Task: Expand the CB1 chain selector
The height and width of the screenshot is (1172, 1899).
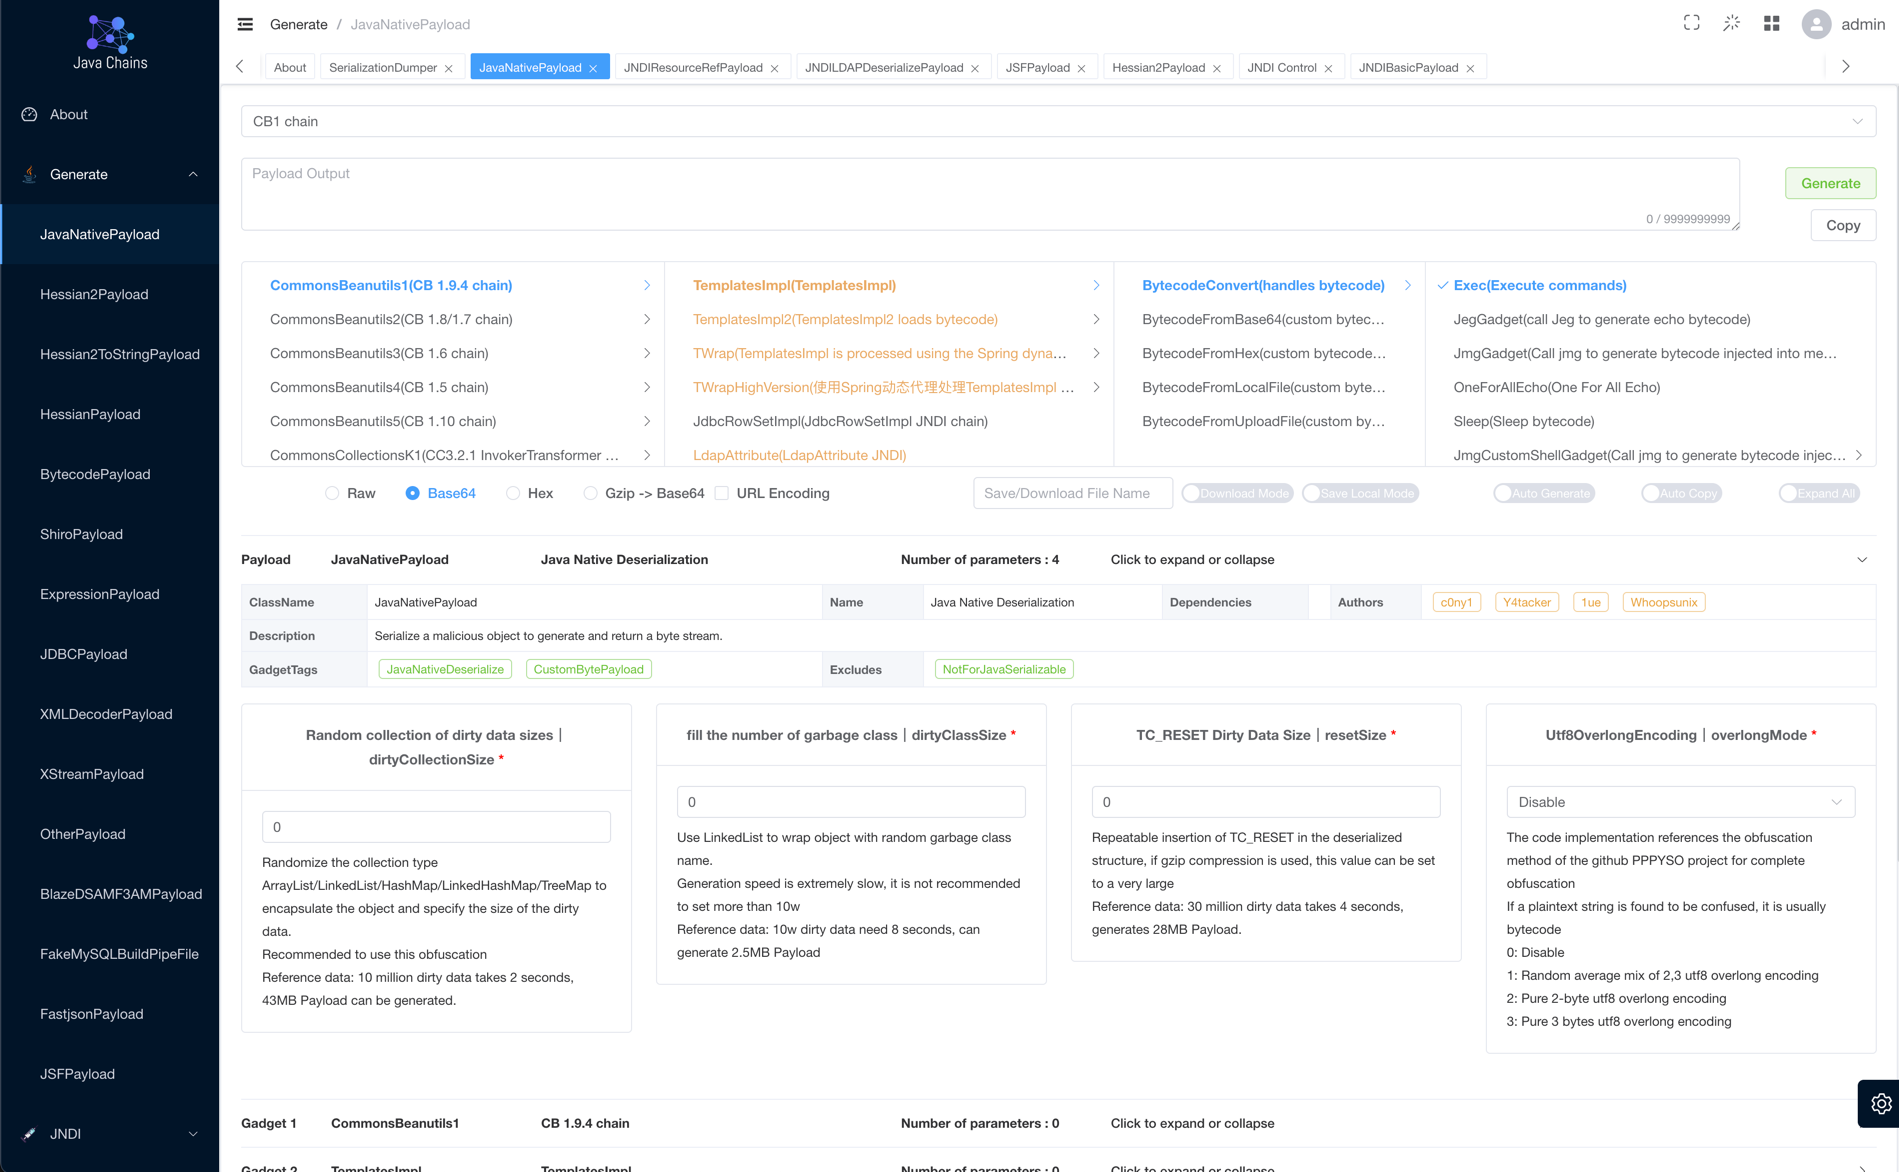Action: click(1858, 121)
